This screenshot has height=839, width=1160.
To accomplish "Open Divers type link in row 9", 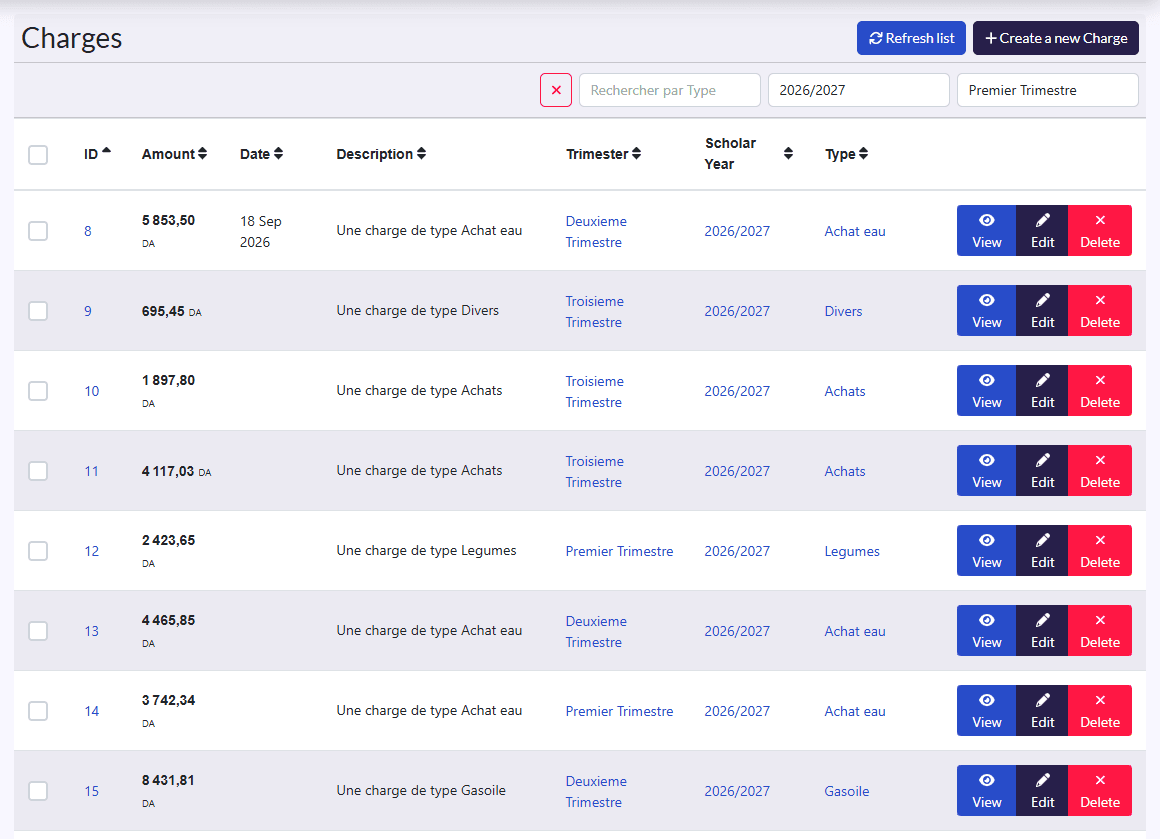I will (x=843, y=311).
